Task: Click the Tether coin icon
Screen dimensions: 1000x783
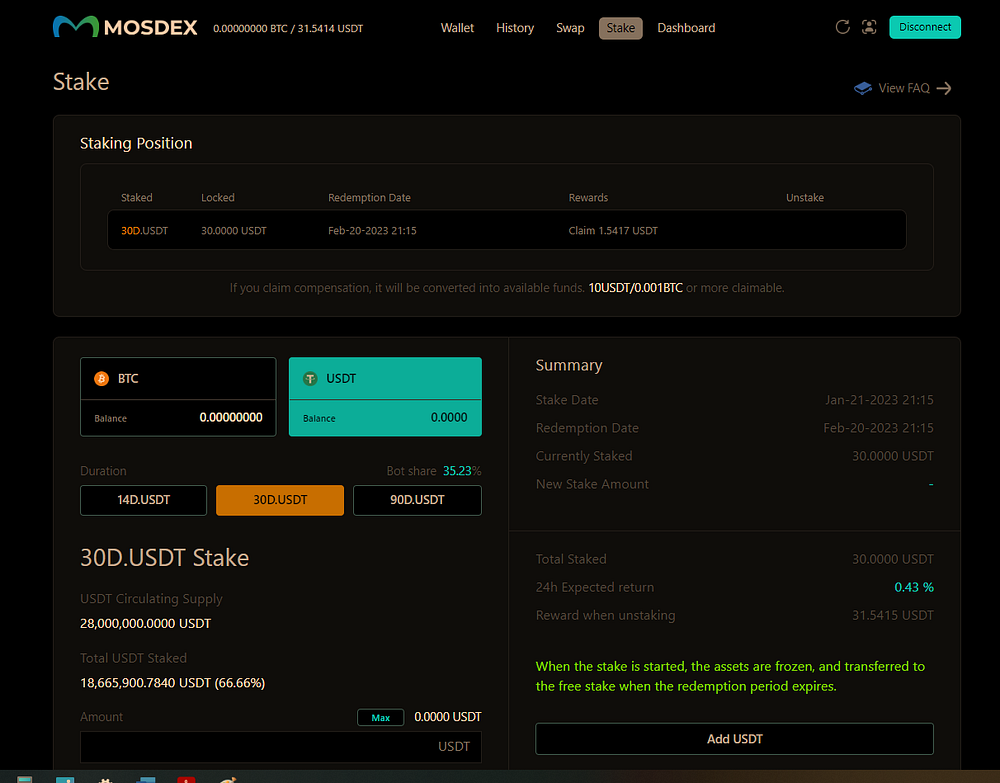Action: [x=310, y=379]
